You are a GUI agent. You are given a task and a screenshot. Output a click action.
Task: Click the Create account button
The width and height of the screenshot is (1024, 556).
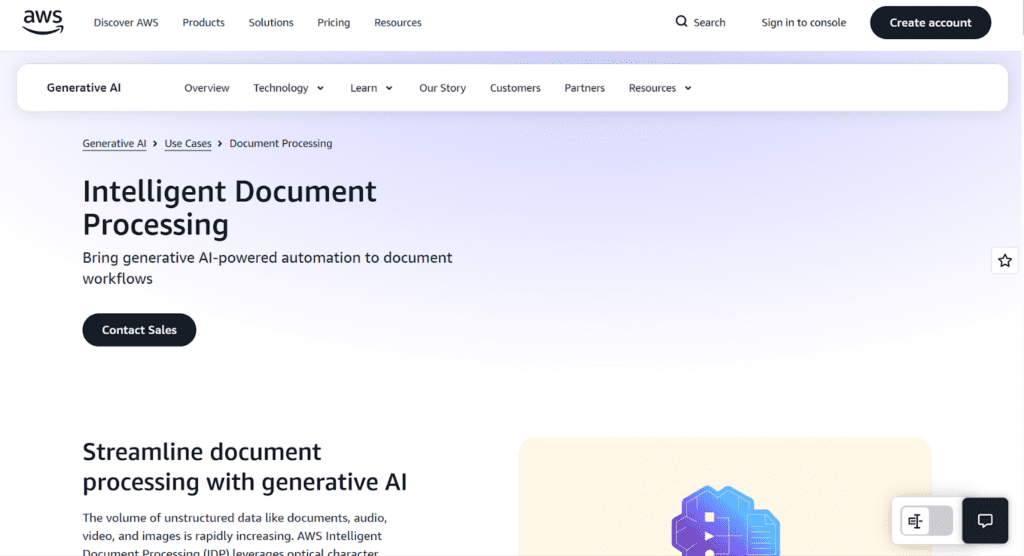coord(930,22)
